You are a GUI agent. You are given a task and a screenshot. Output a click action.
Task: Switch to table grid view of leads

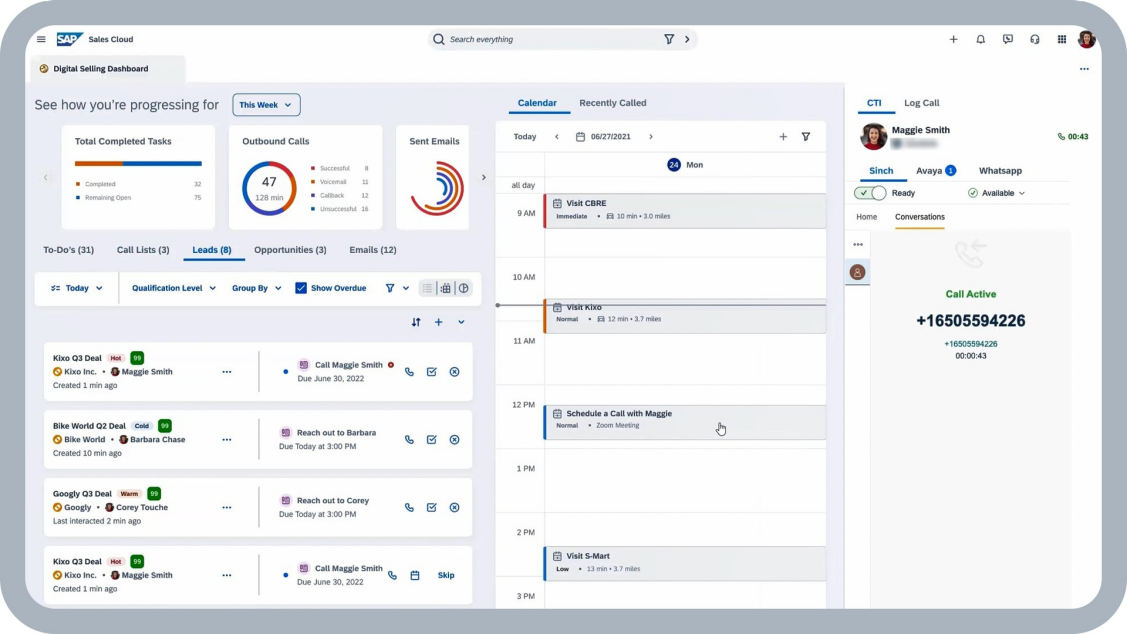(446, 288)
